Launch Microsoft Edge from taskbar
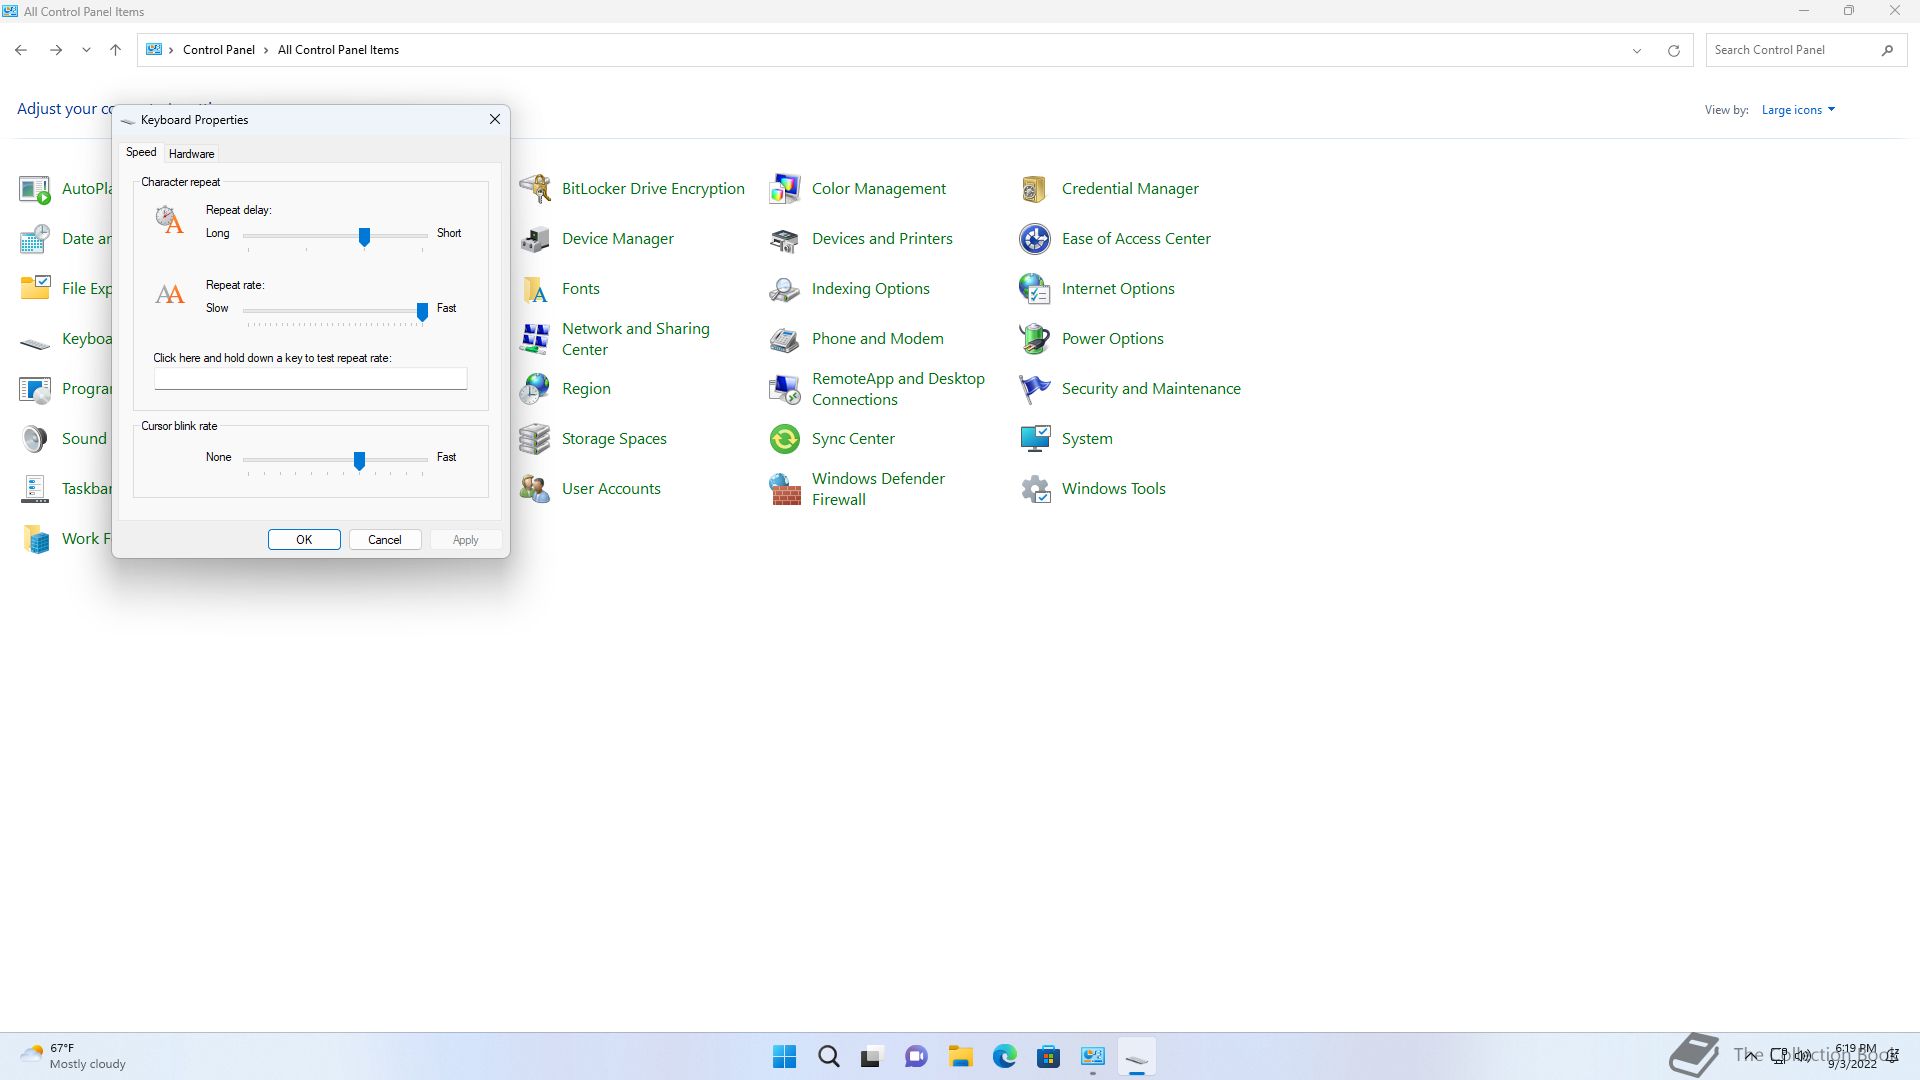This screenshot has height=1080, width=1920. pyautogui.click(x=1005, y=1057)
